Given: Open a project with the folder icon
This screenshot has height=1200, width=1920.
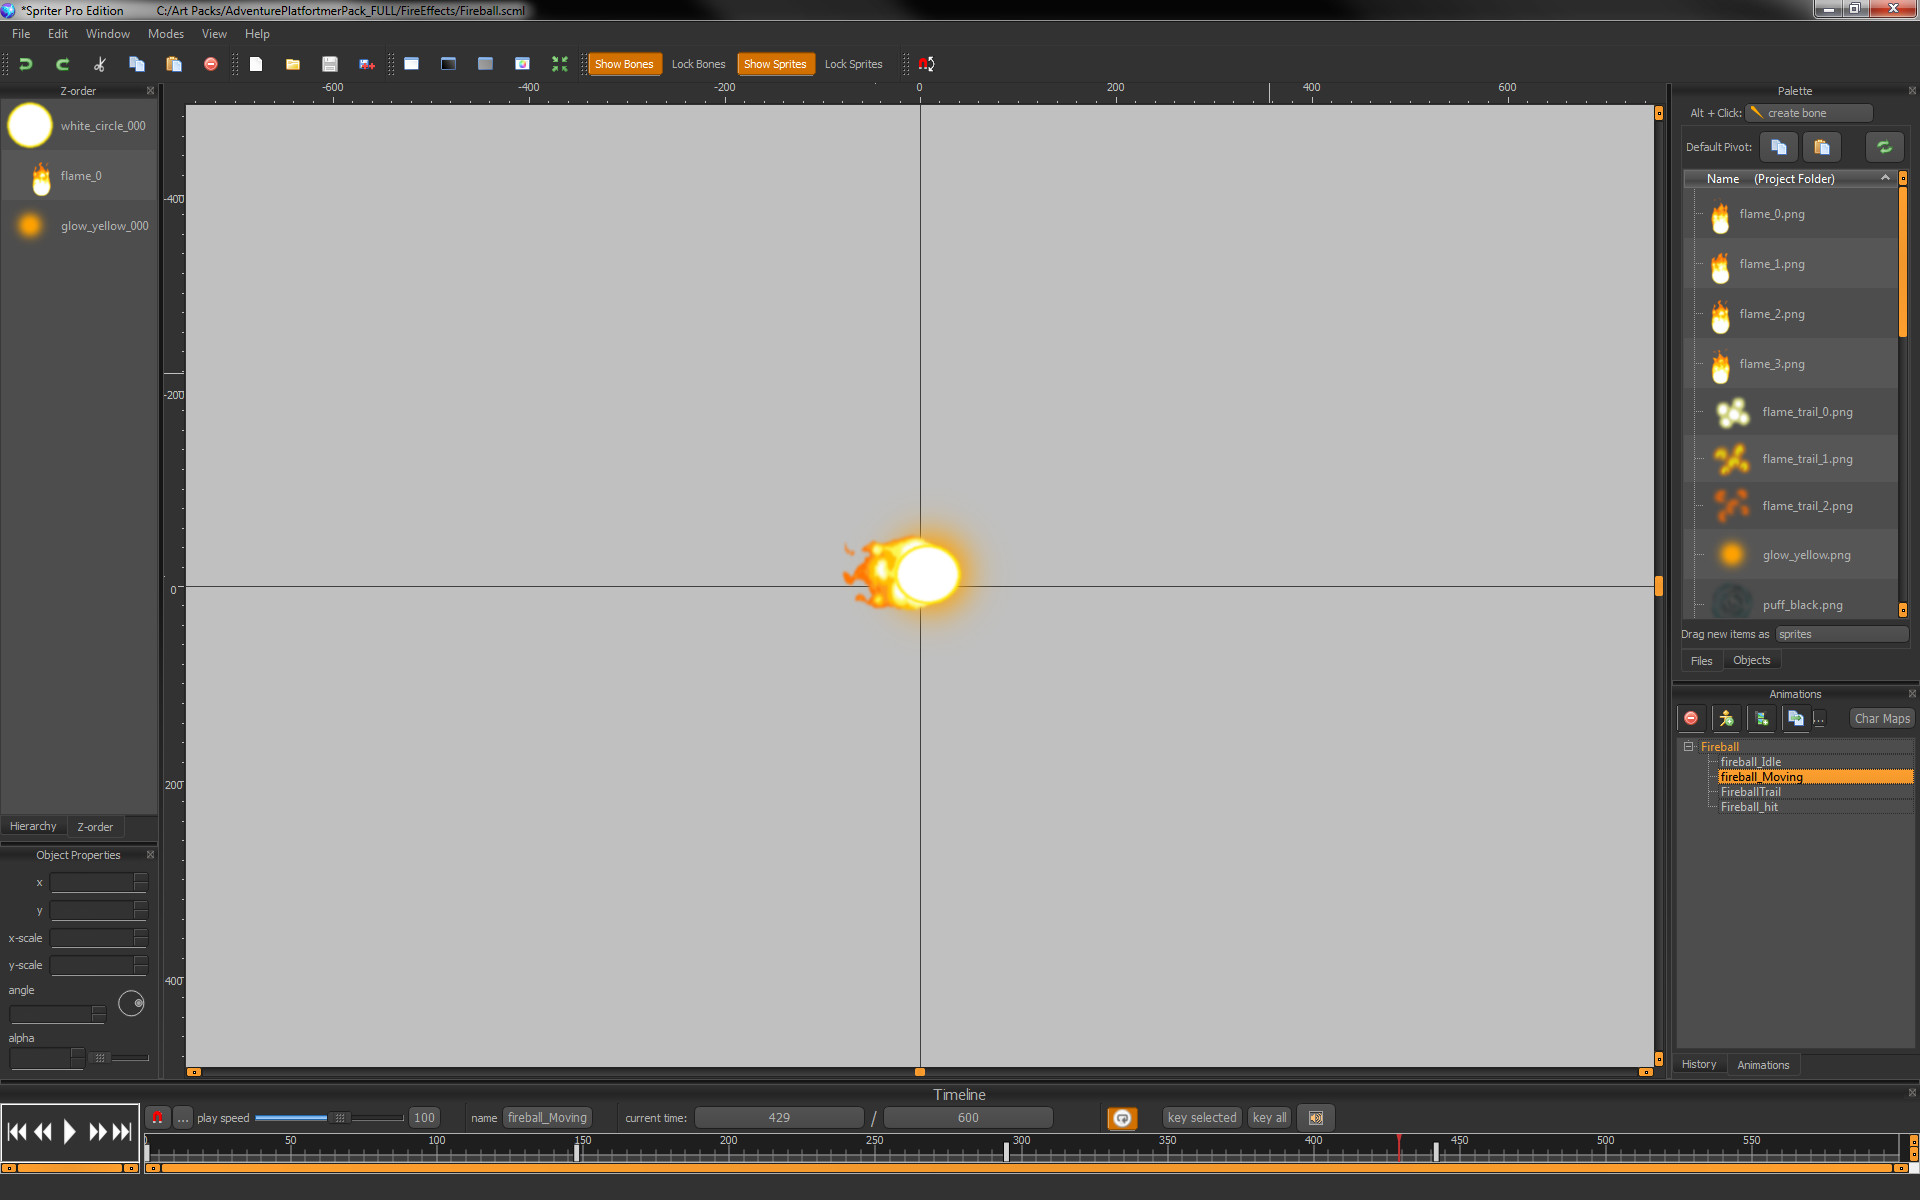Looking at the screenshot, I should pyautogui.click(x=292, y=63).
